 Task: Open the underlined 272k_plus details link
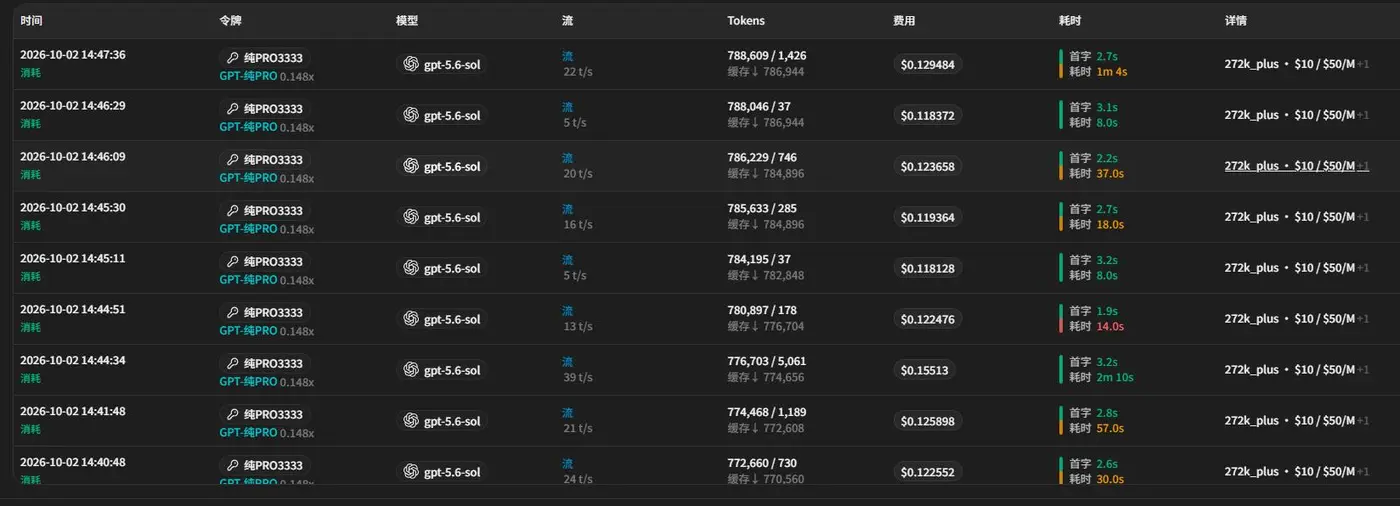click(1289, 166)
